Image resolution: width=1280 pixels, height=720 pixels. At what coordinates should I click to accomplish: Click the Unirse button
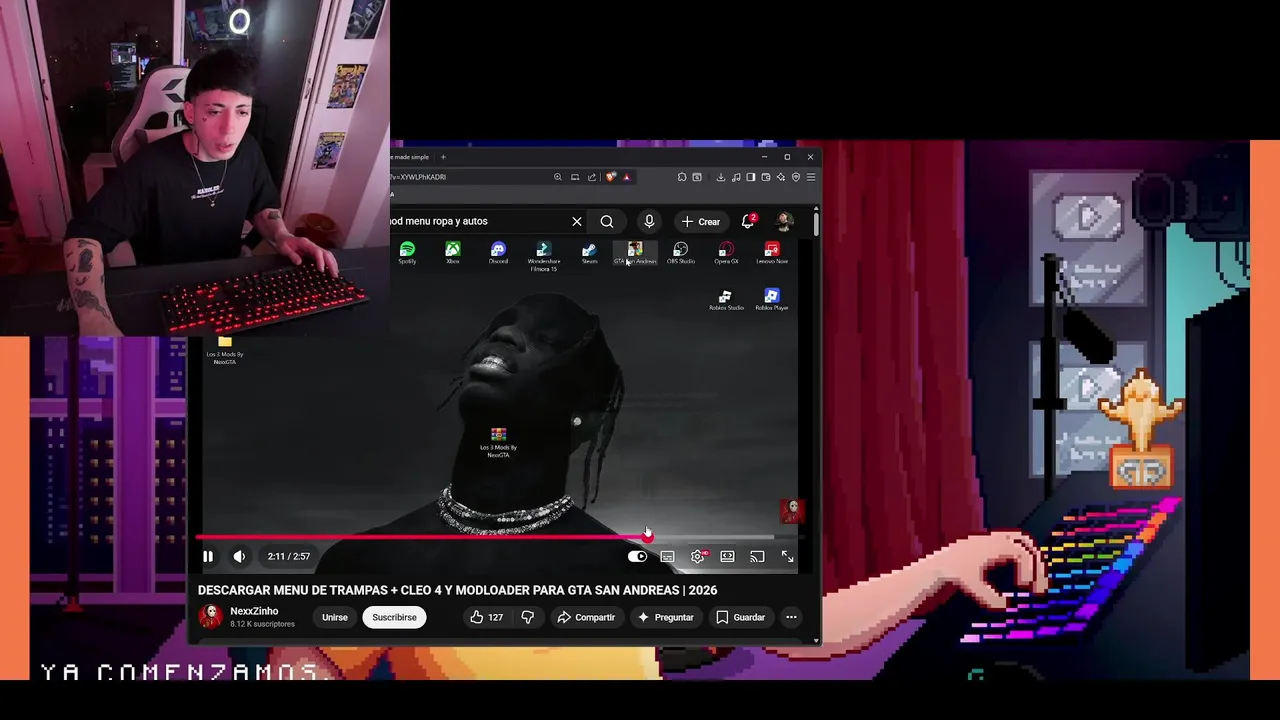pos(335,617)
